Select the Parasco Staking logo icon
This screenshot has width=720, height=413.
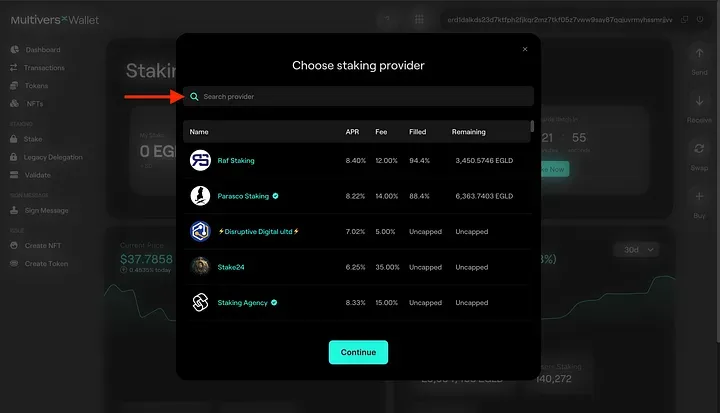point(200,196)
